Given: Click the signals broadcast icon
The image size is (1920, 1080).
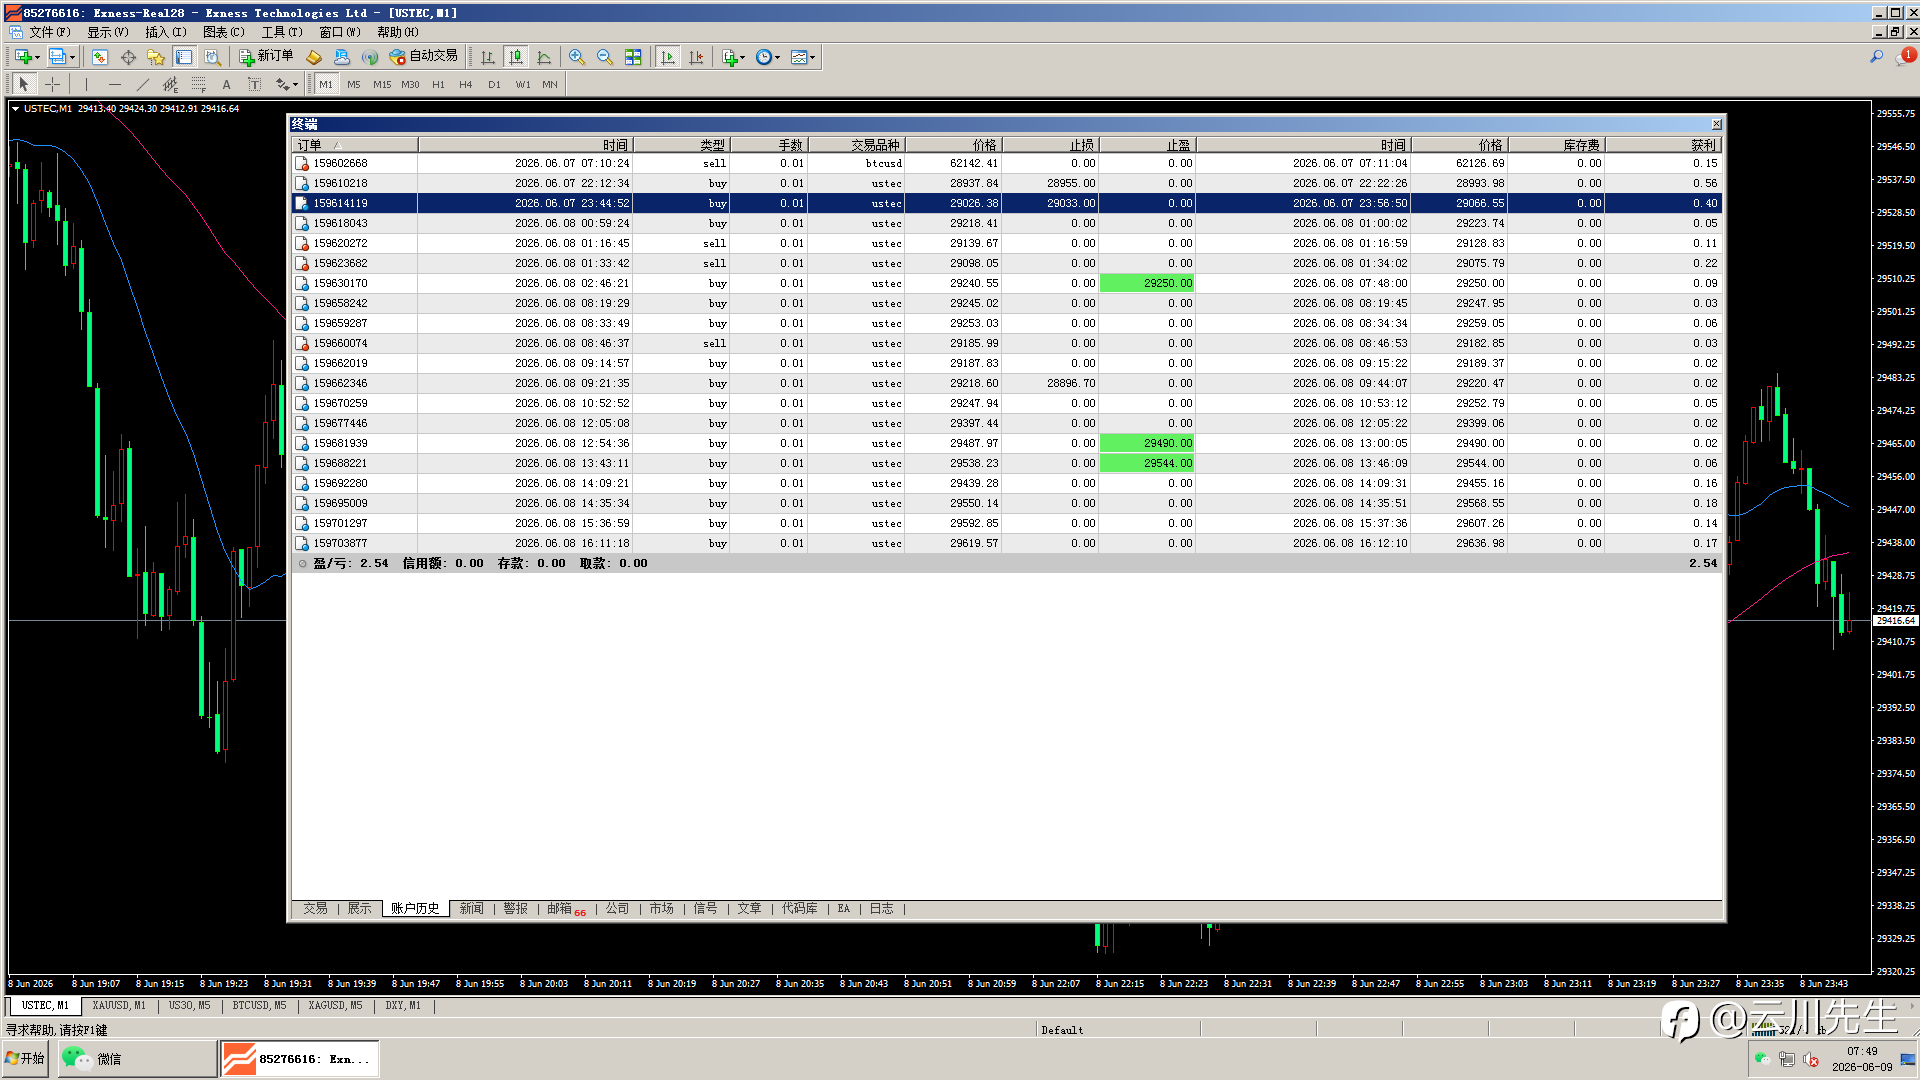Looking at the screenshot, I should 370,57.
